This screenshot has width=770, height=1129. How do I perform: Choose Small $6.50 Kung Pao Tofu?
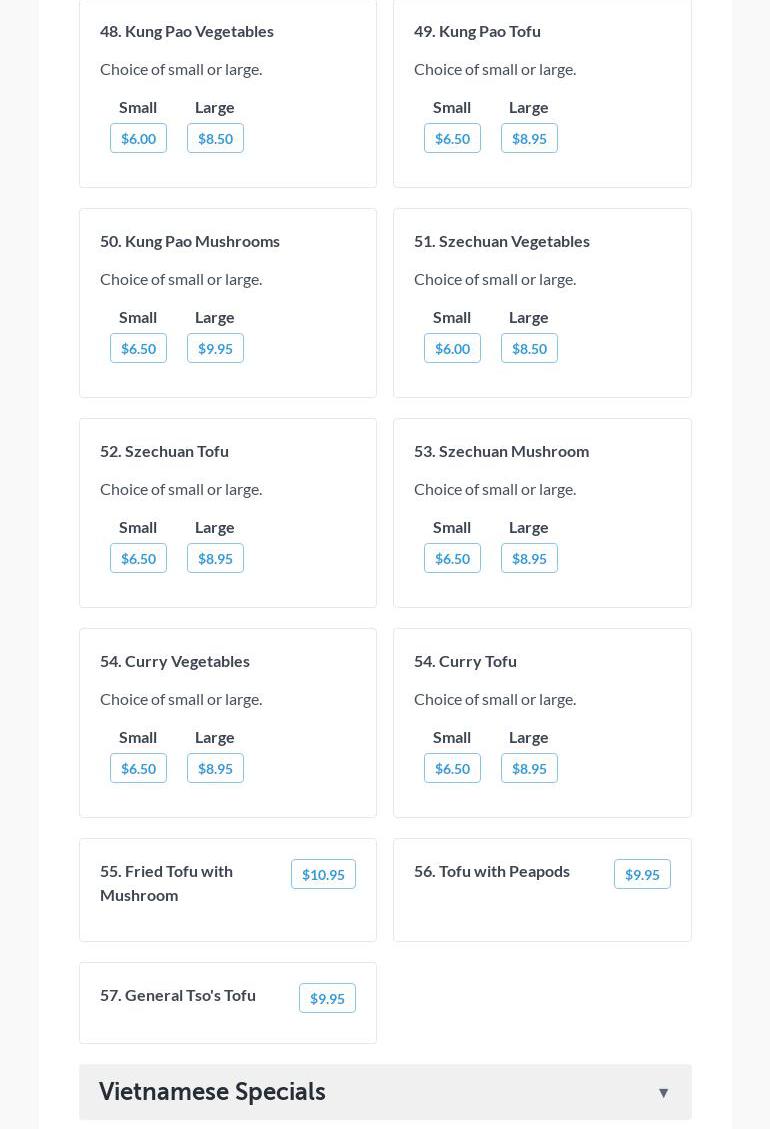452,138
